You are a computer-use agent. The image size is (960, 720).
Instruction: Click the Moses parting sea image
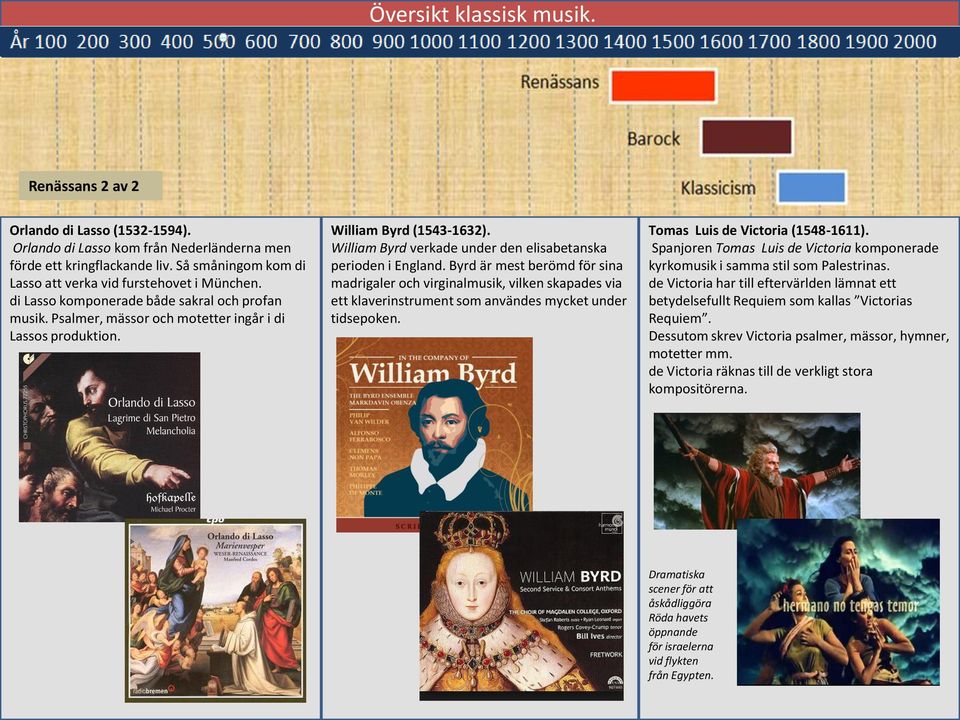click(757, 471)
